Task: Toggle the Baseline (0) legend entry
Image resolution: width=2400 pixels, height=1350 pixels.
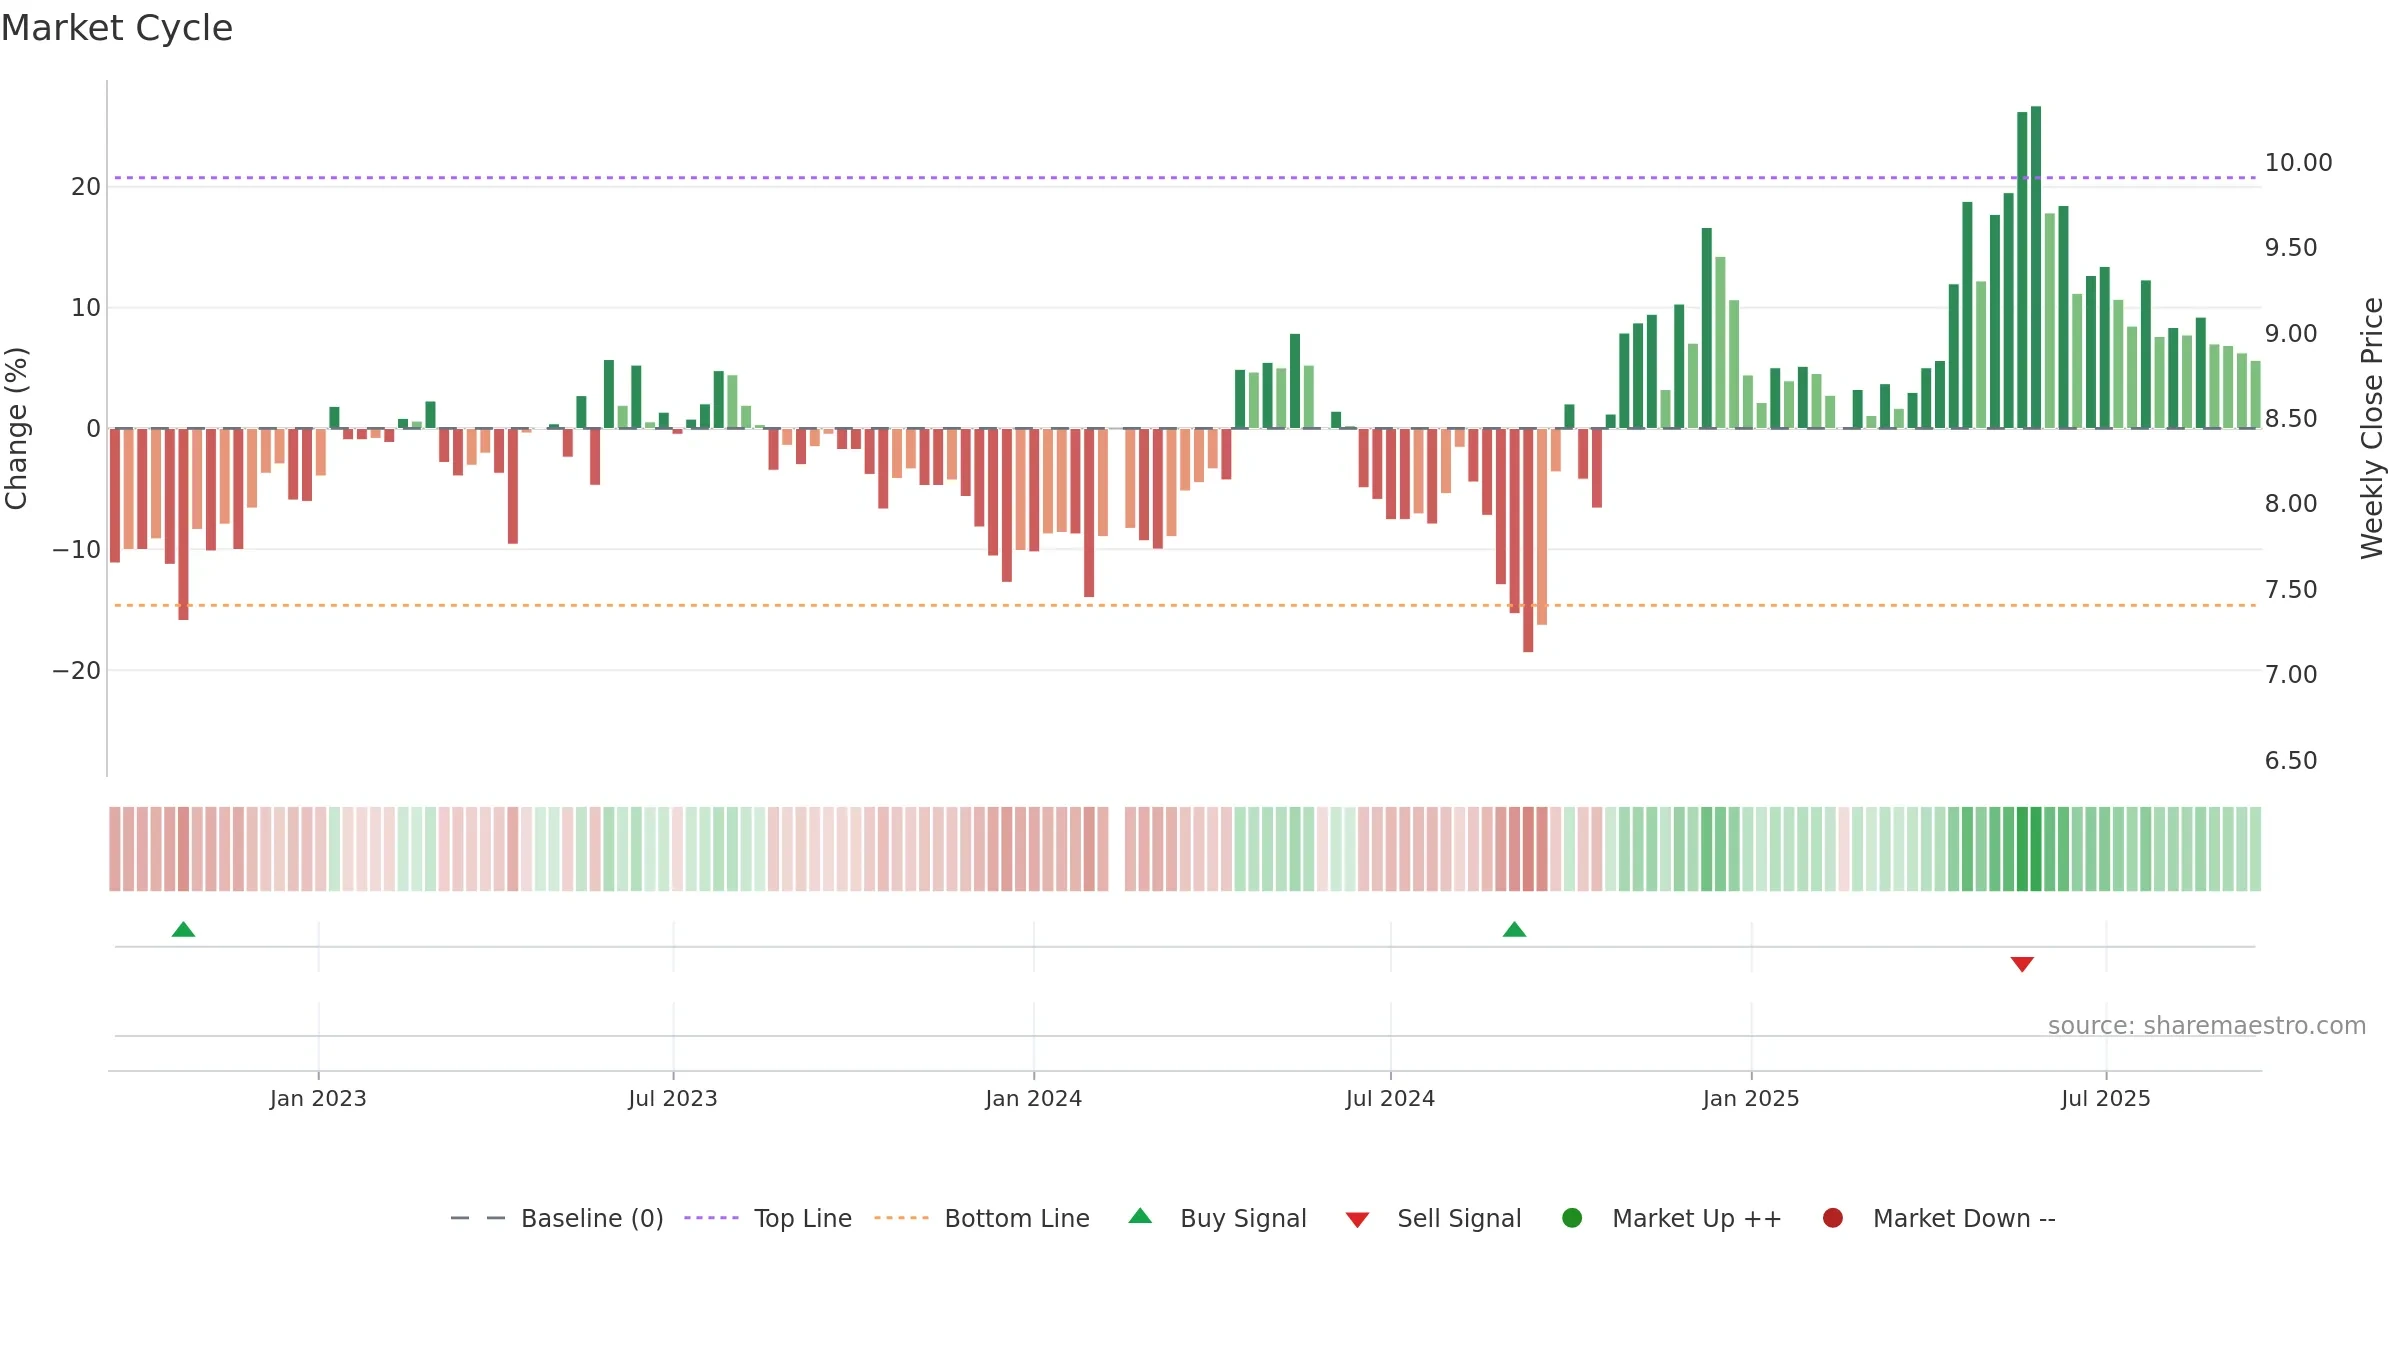Action: tap(557, 1218)
